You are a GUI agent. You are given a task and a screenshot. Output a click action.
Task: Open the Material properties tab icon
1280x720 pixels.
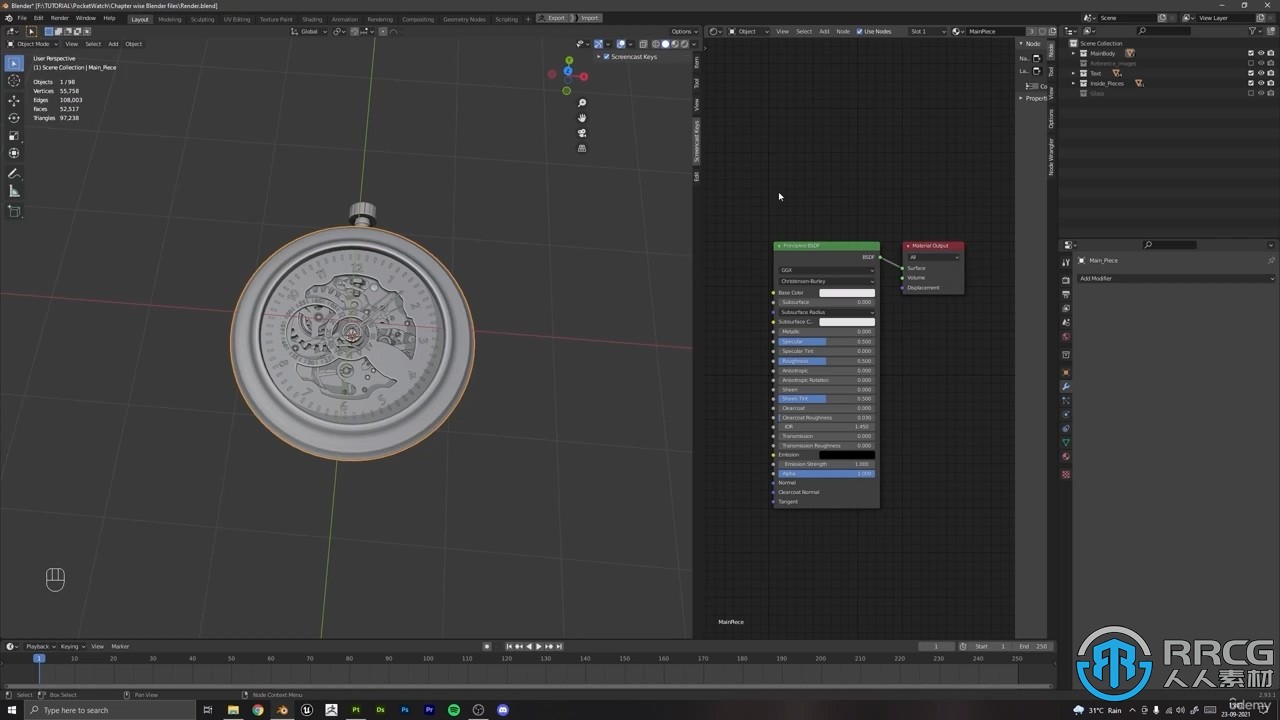1066,457
